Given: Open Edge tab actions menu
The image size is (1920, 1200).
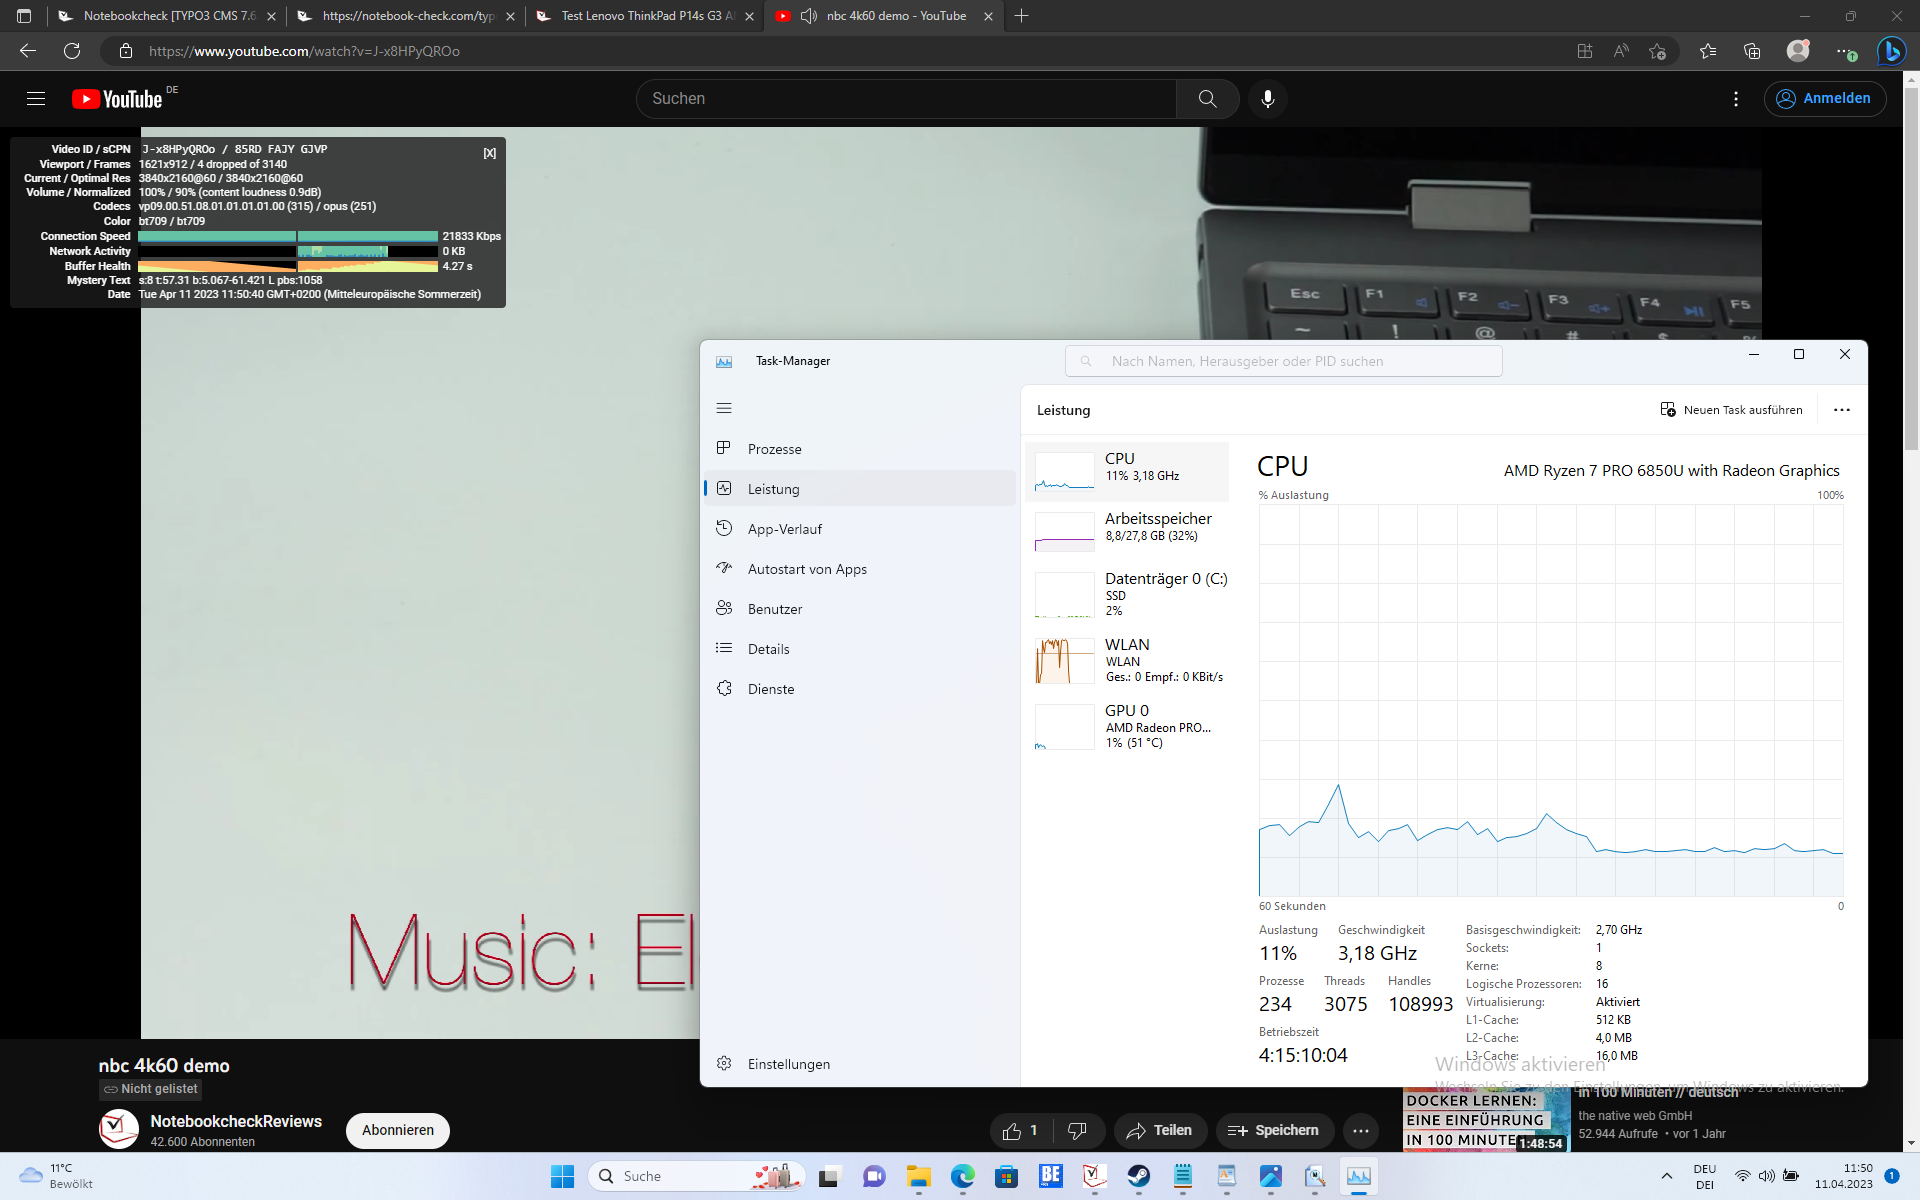Looking at the screenshot, I should 24,16.
